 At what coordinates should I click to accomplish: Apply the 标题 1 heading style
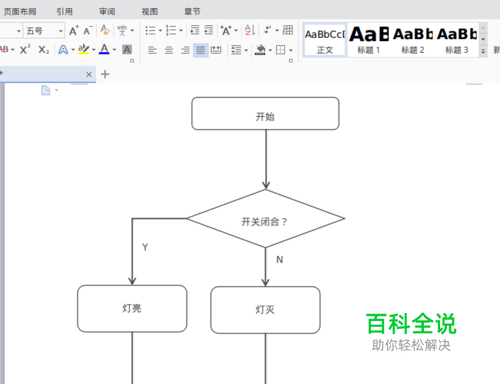369,40
